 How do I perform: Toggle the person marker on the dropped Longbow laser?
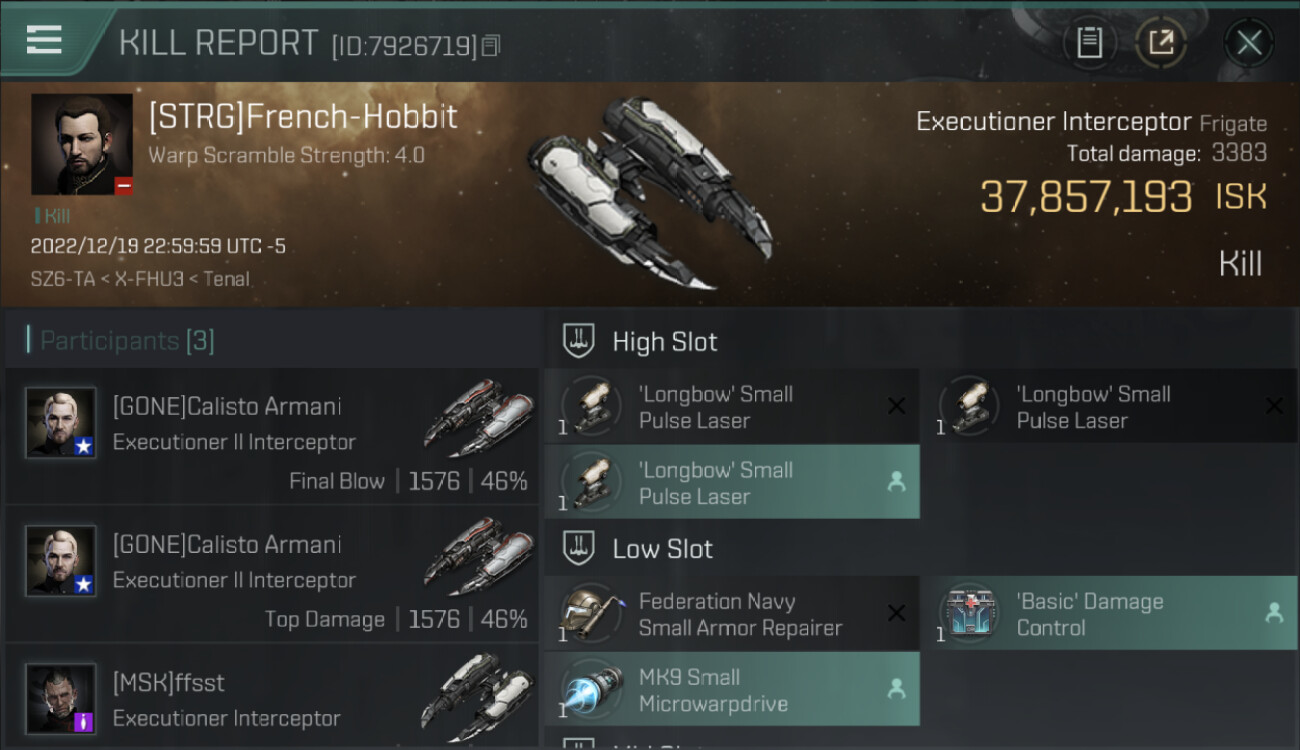click(896, 482)
